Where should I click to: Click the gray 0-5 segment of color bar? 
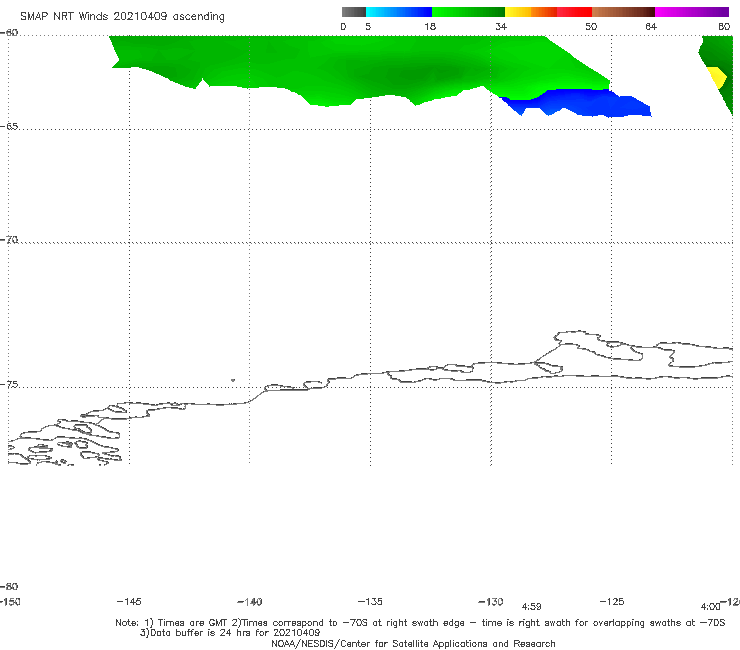pos(354,12)
